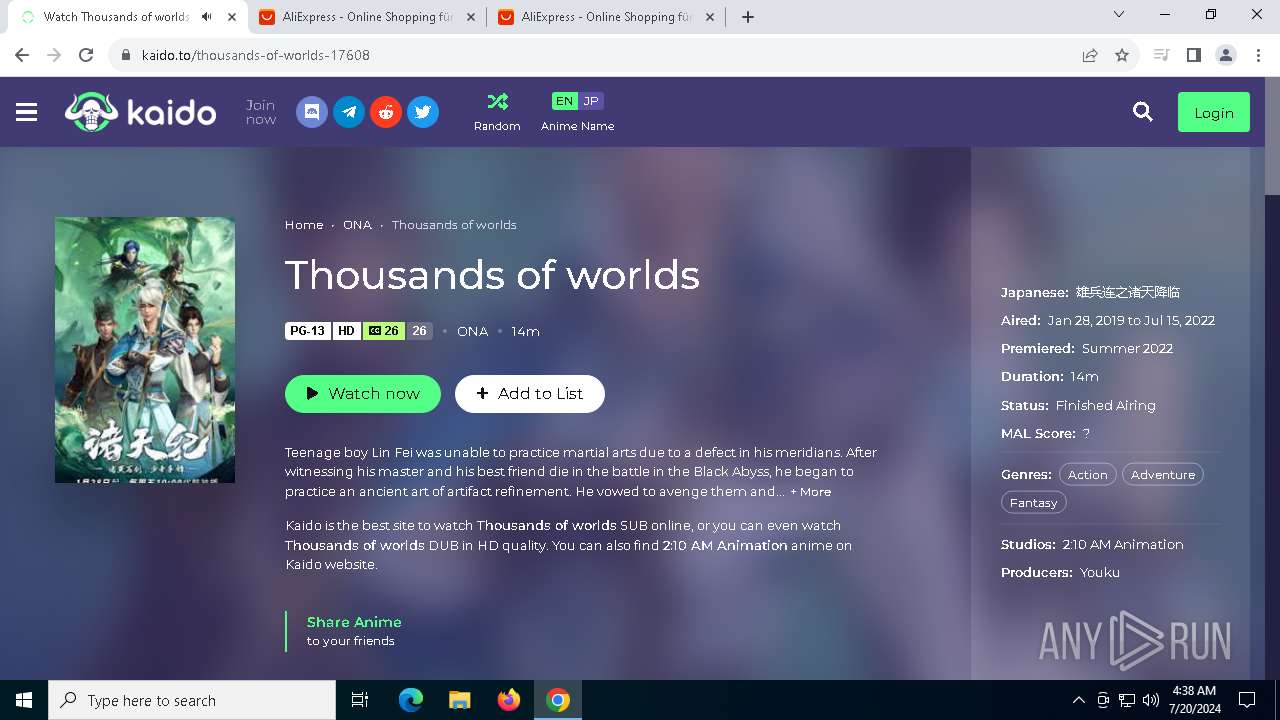Click the address bar URL
Image resolution: width=1280 pixels, height=720 pixels.
tap(256, 55)
